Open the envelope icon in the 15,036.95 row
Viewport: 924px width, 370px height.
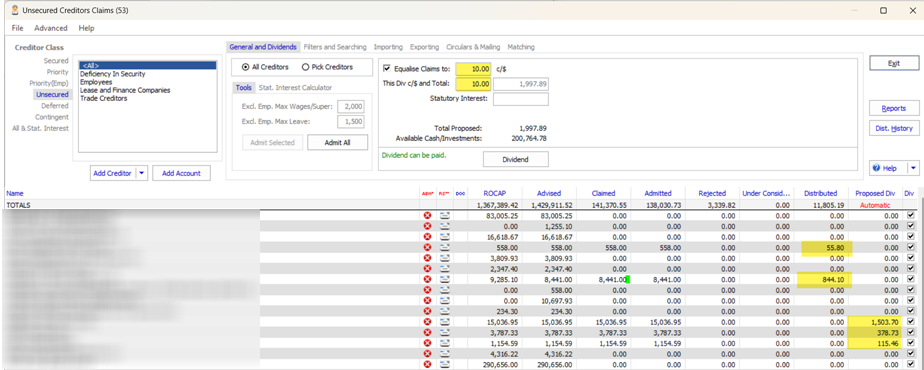[445, 322]
